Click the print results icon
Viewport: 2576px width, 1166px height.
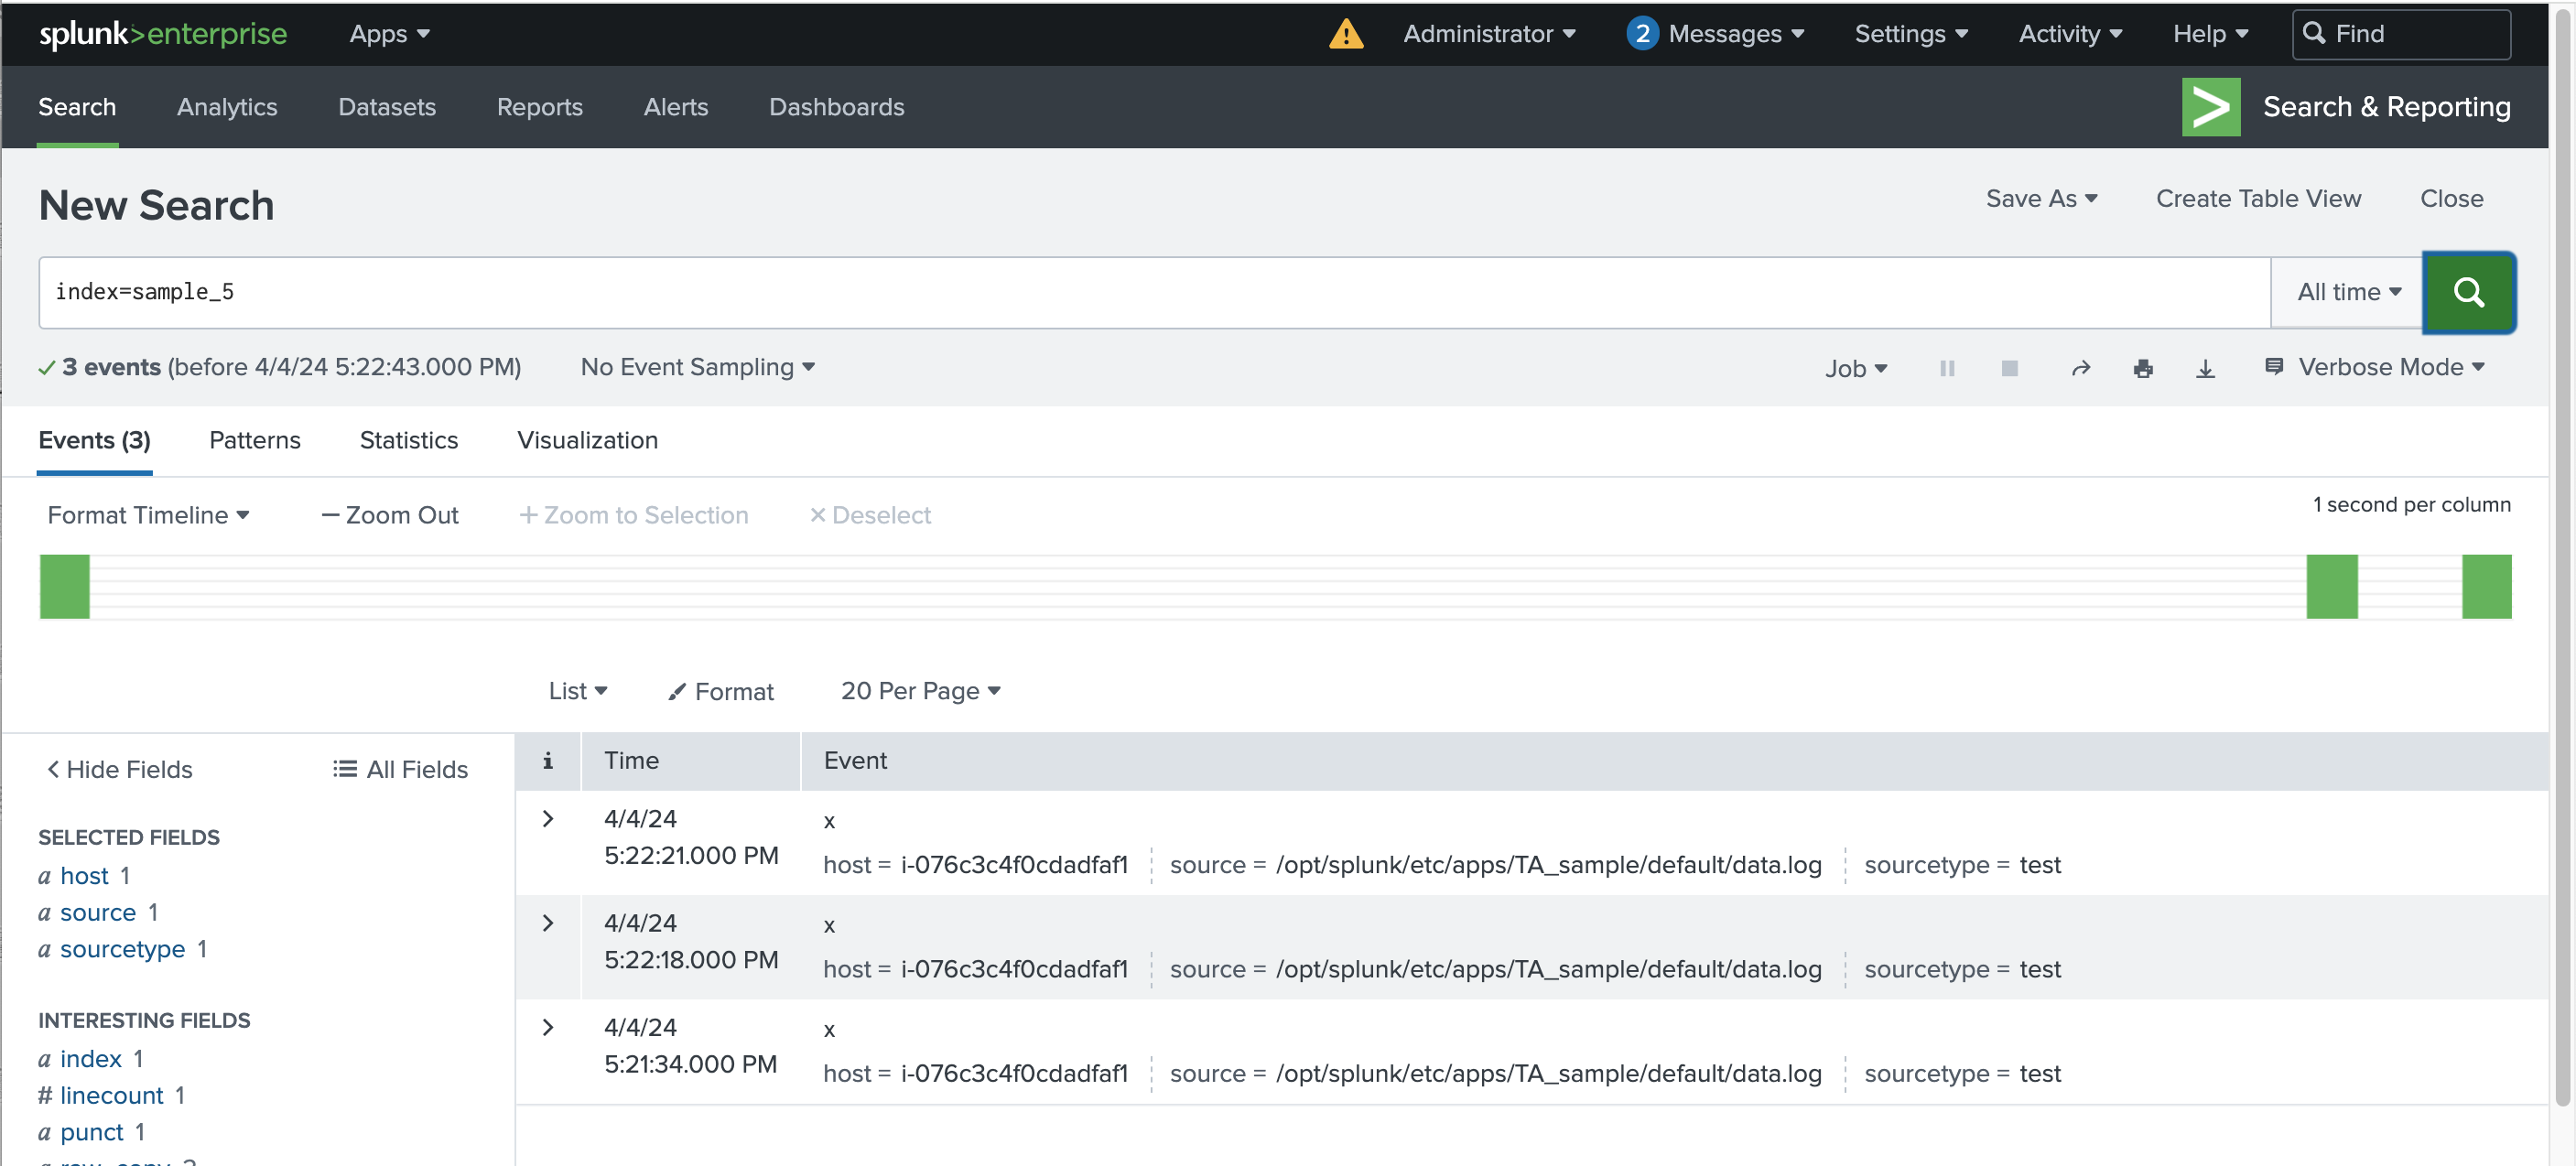[x=2142, y=368]
